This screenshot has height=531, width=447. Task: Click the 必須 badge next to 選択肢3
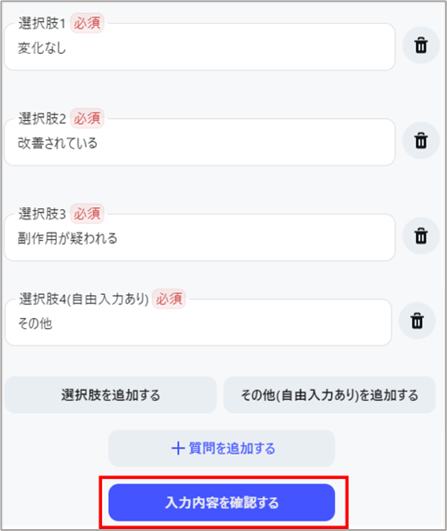[x=87, y=214]
